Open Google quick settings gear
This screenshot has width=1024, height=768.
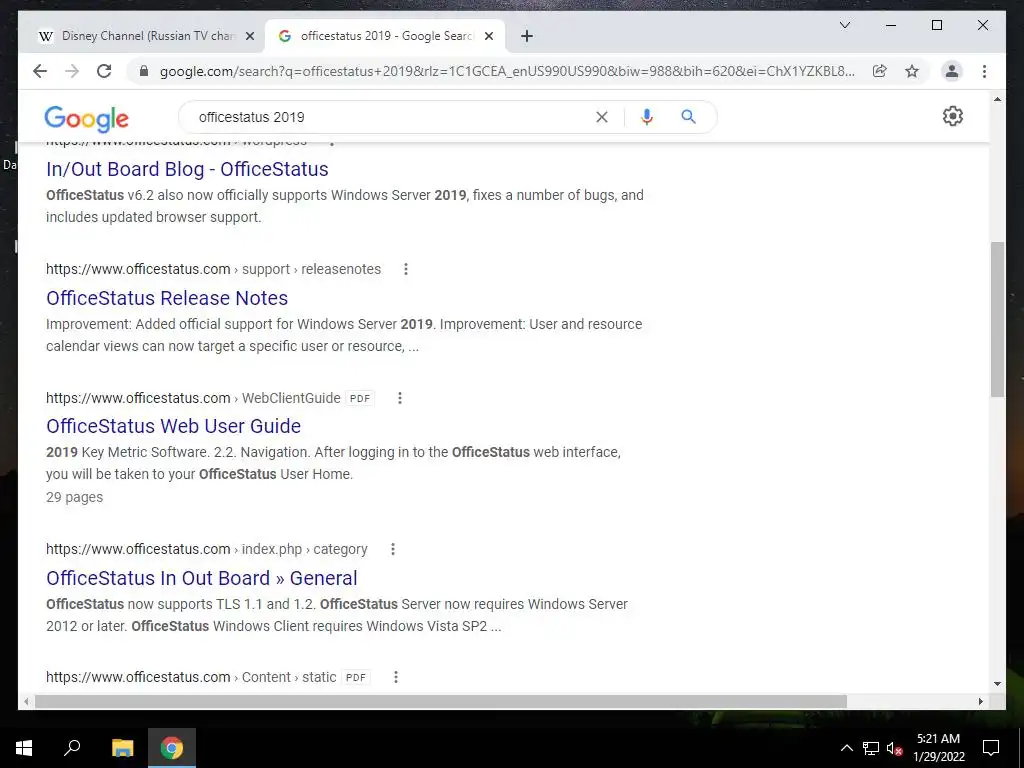coord(952,116)
